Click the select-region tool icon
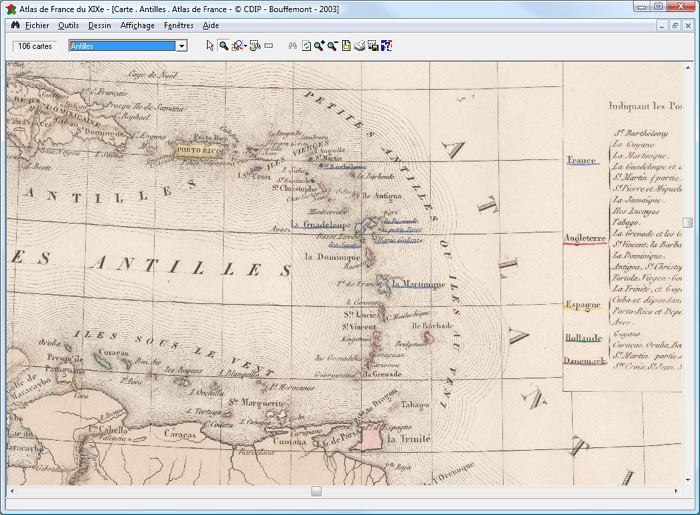 pyautogui.click(x=255, y=46)
